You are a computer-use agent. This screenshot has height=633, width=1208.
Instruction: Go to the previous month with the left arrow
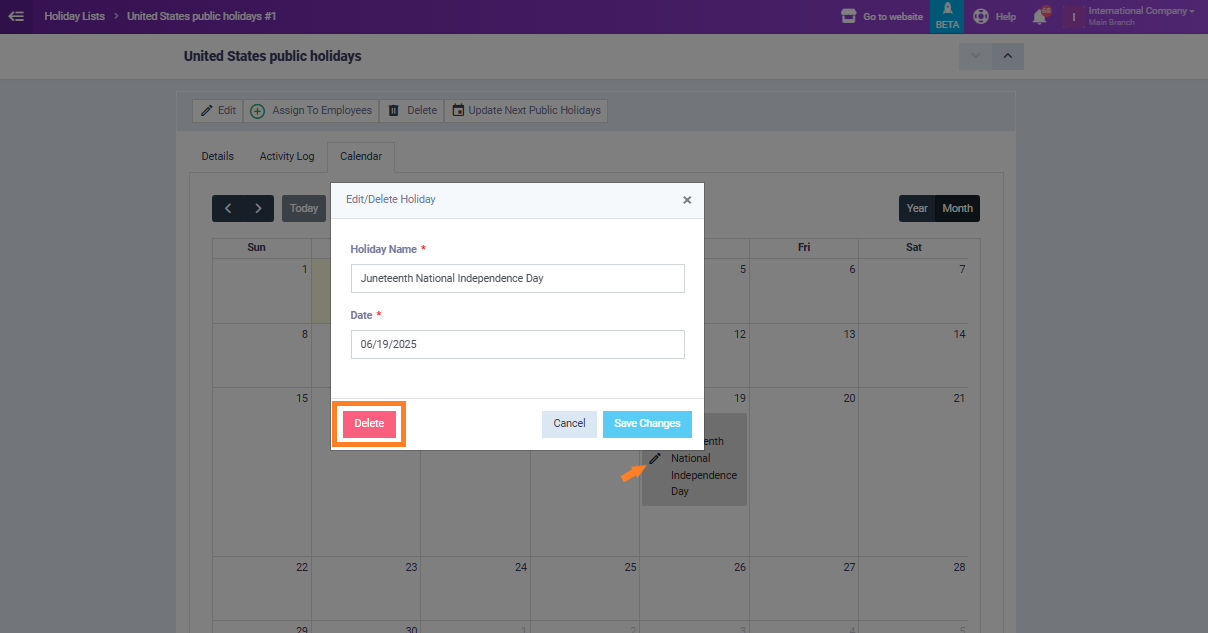(x=228, y=208)
